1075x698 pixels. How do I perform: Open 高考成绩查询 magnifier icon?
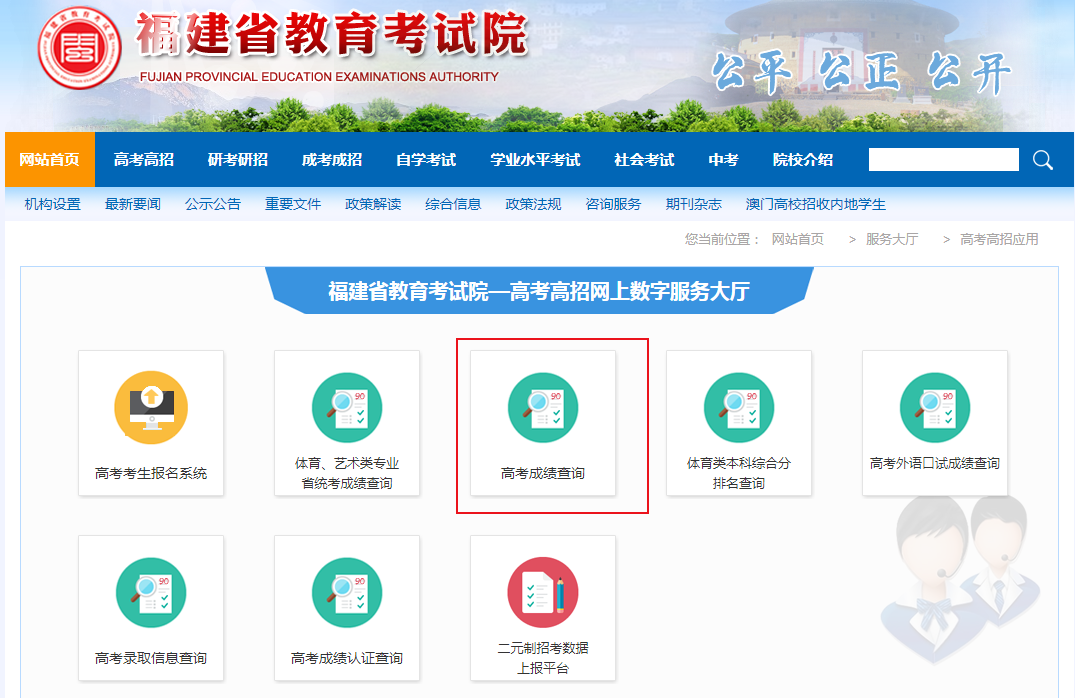(543, 407)
